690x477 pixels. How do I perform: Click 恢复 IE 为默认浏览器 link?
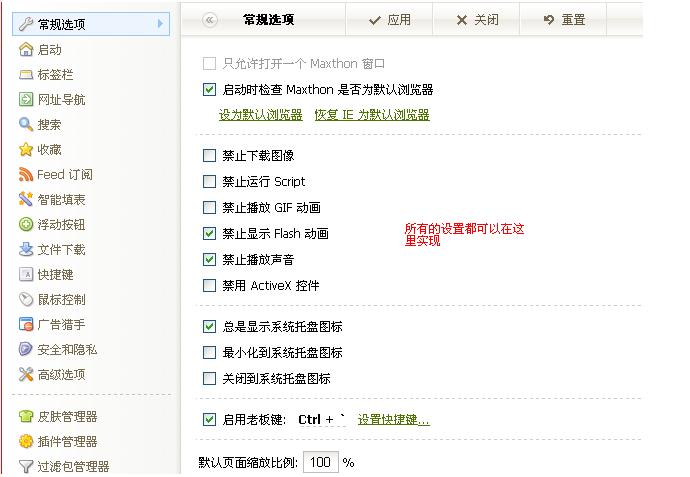click(372, 115)
